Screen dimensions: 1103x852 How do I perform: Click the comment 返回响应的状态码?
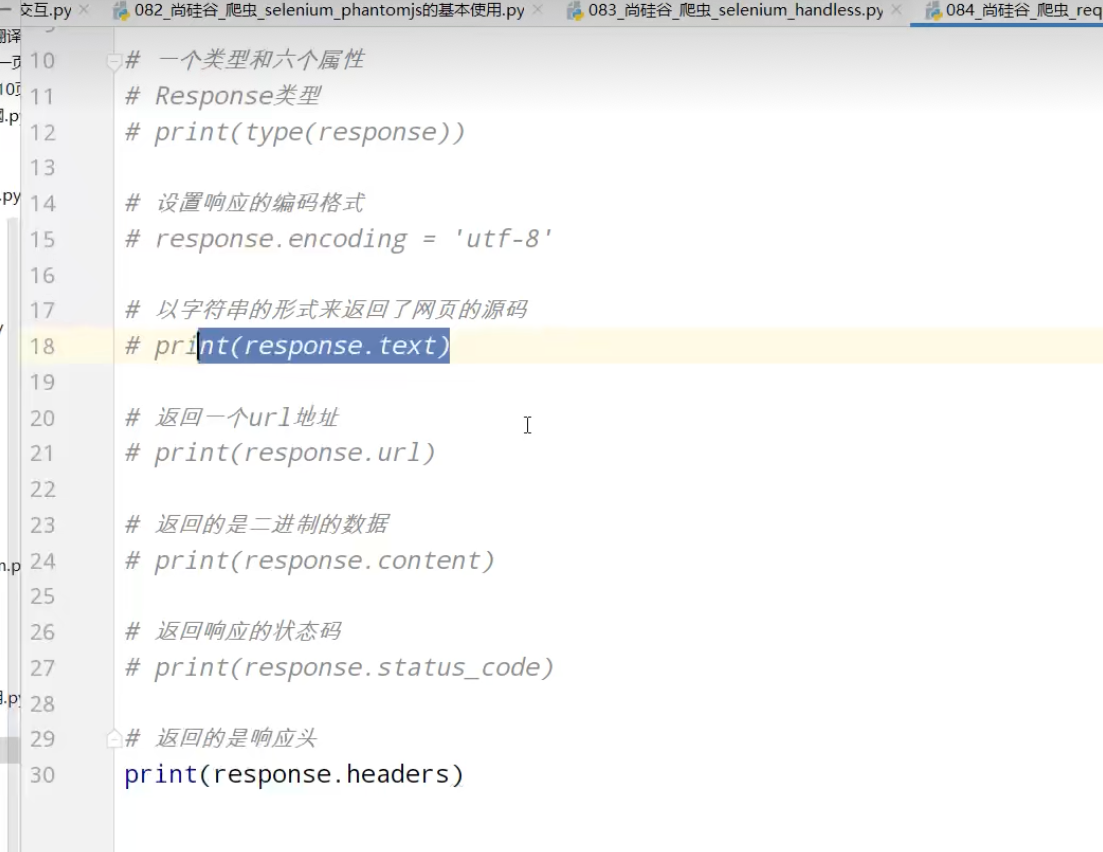pyautogui.click(x=234, y=631)
